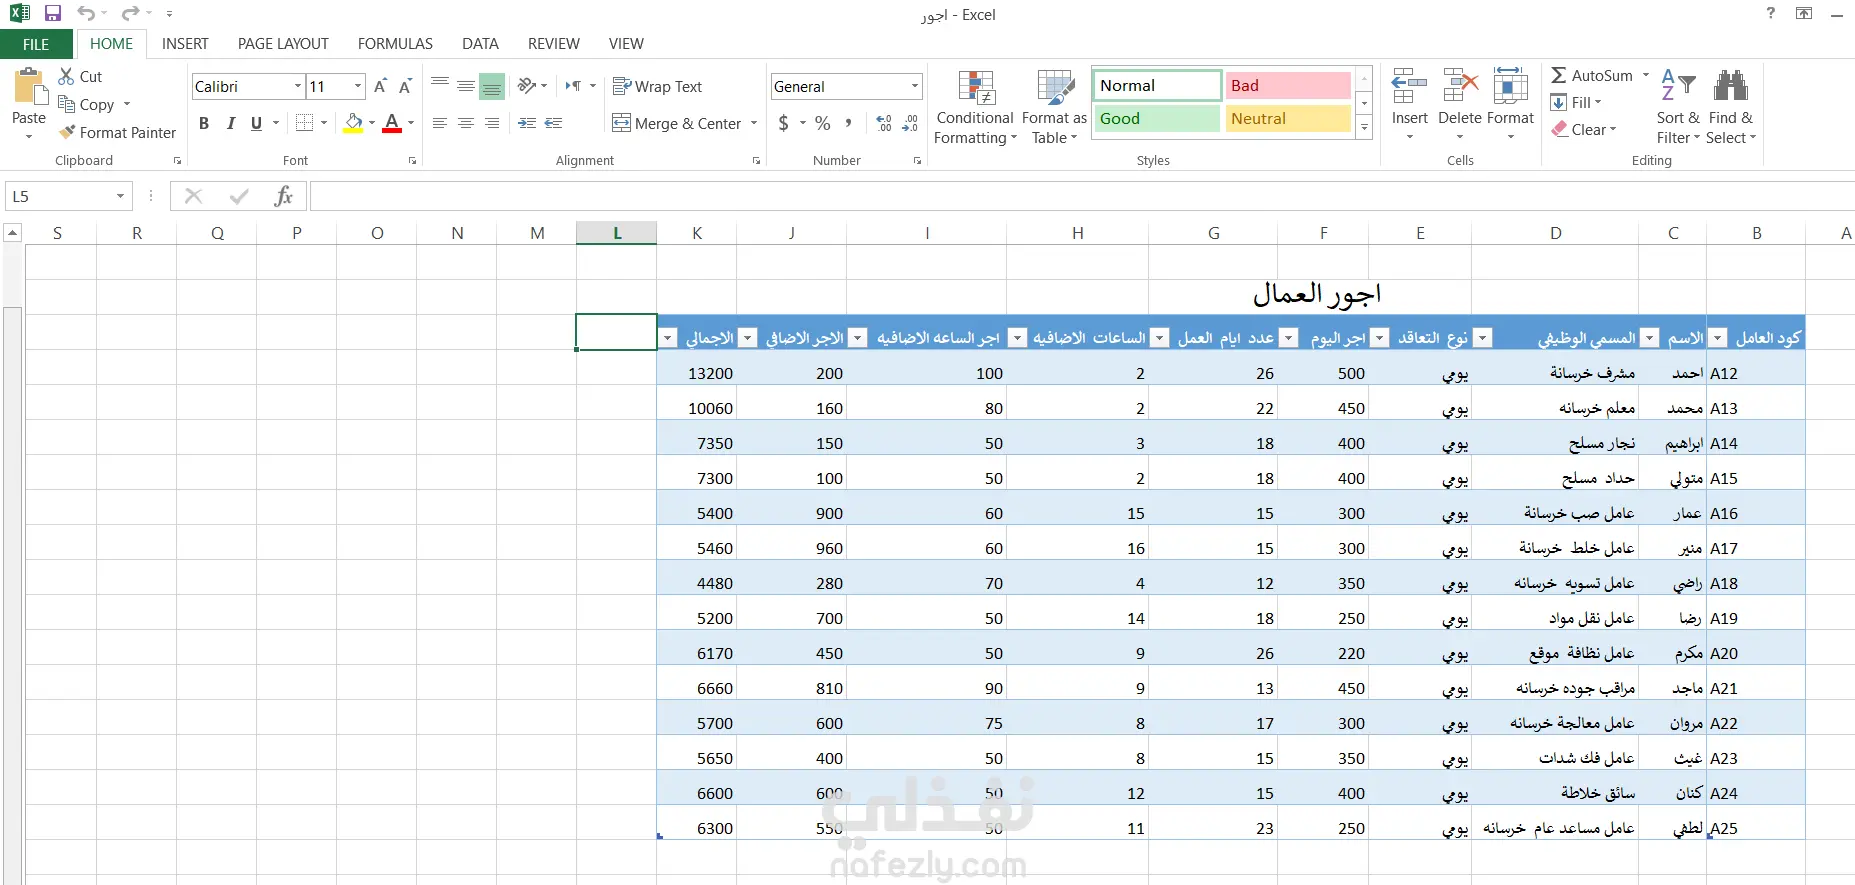Click Increase Decimal icon
The image size is (1855, 885).
point(884,123)
